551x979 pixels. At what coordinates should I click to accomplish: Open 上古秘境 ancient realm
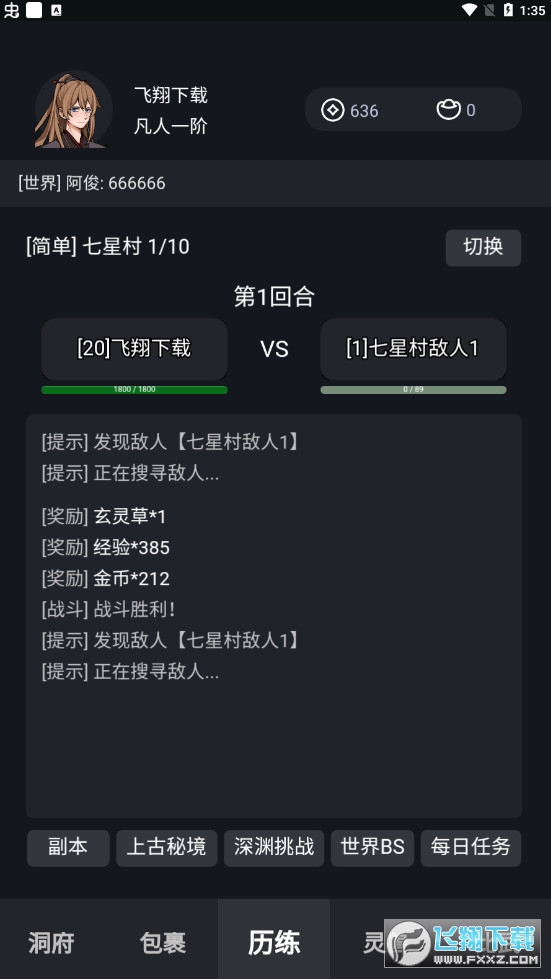click(167, 847)
